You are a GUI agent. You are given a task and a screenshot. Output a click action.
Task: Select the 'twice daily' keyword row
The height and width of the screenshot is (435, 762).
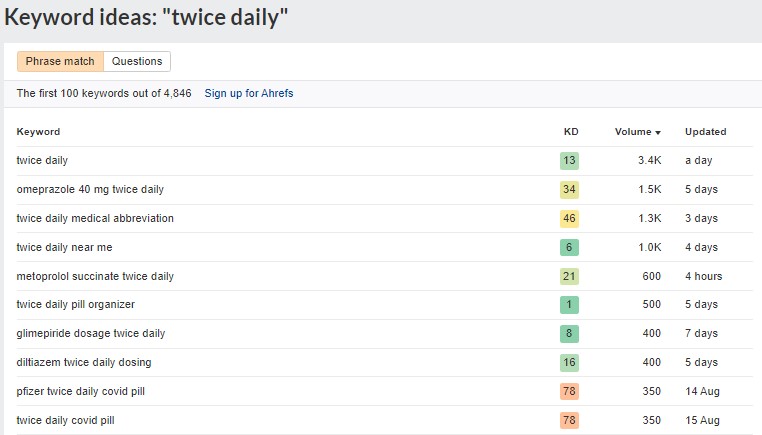42,160
